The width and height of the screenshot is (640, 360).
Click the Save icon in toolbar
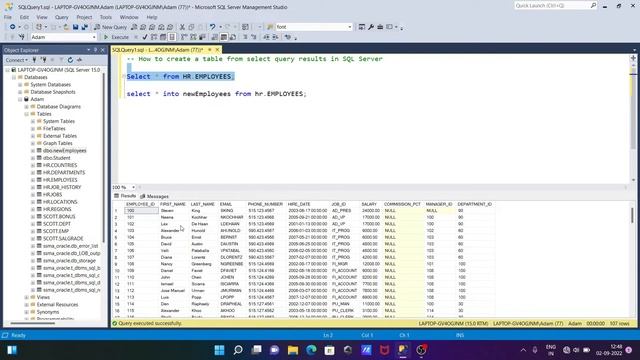point(76,27)
